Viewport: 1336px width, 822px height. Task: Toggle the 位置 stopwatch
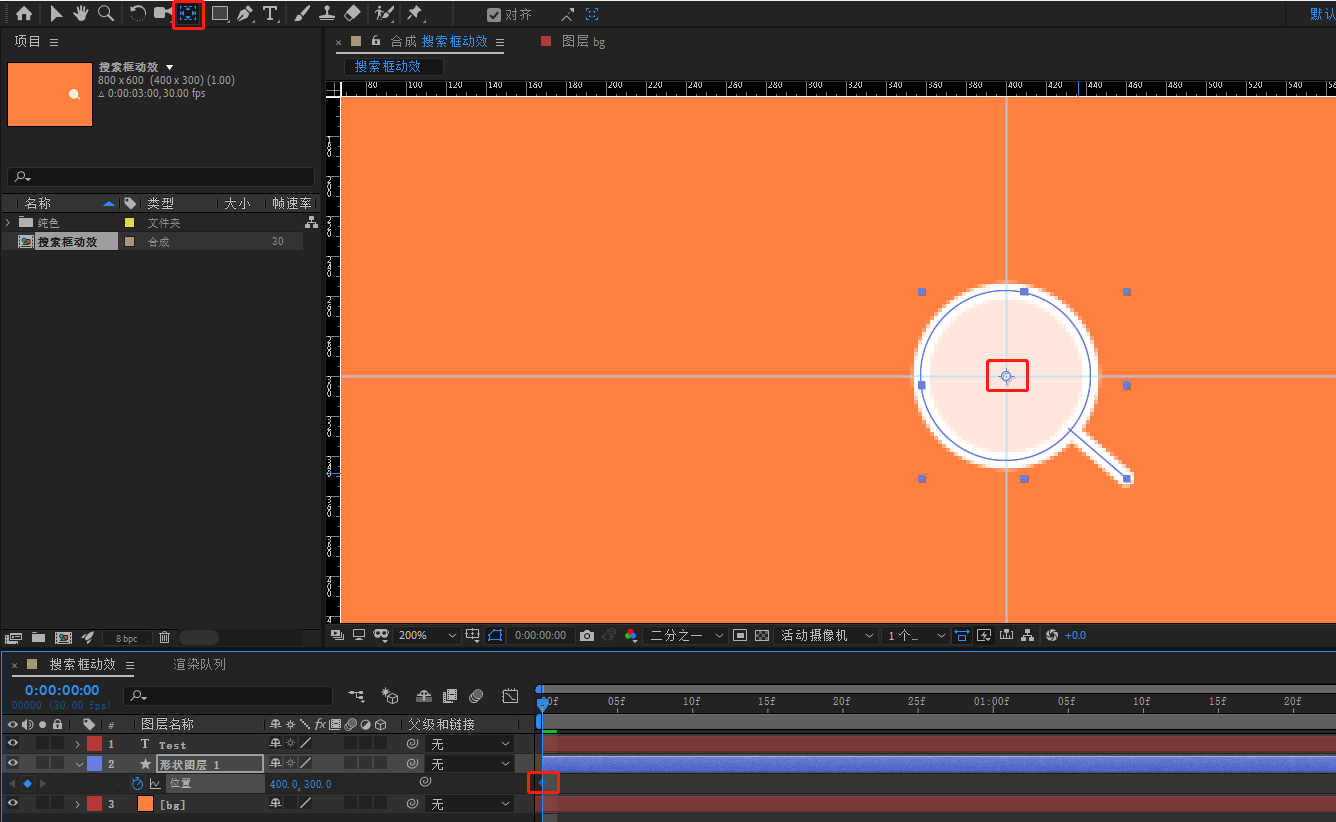tap(138, 784)
